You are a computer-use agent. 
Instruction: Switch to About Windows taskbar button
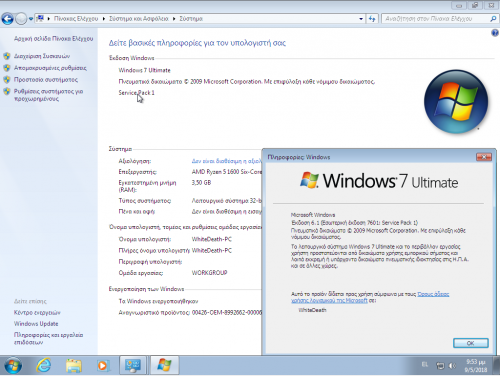coord(164,365)
